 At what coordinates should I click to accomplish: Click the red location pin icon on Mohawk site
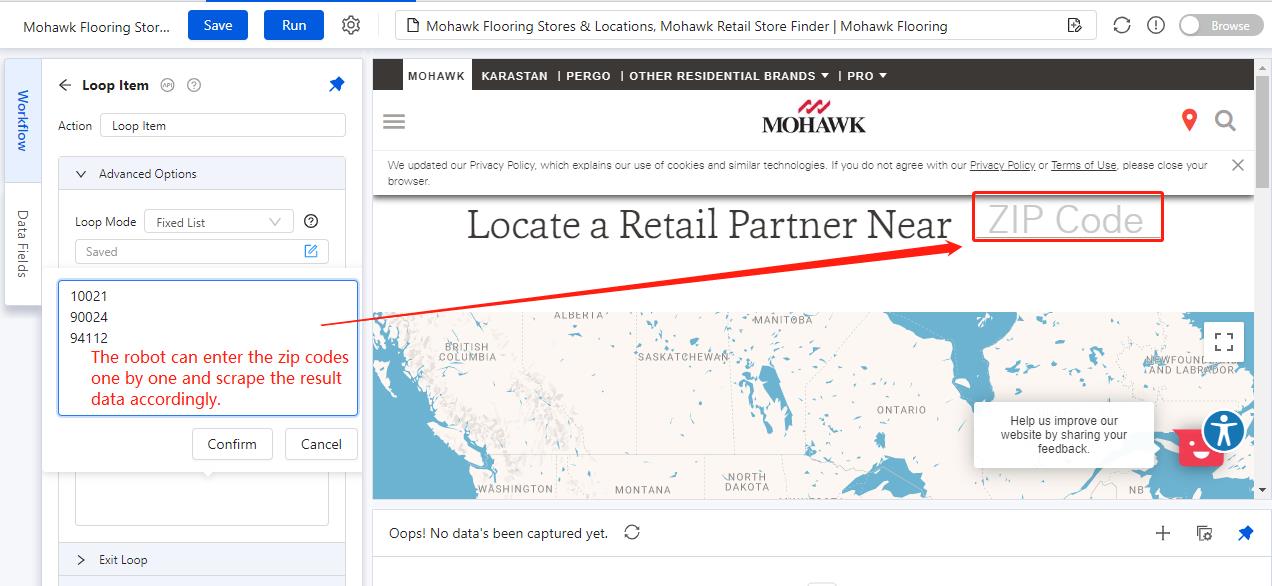coord(1189,121)
